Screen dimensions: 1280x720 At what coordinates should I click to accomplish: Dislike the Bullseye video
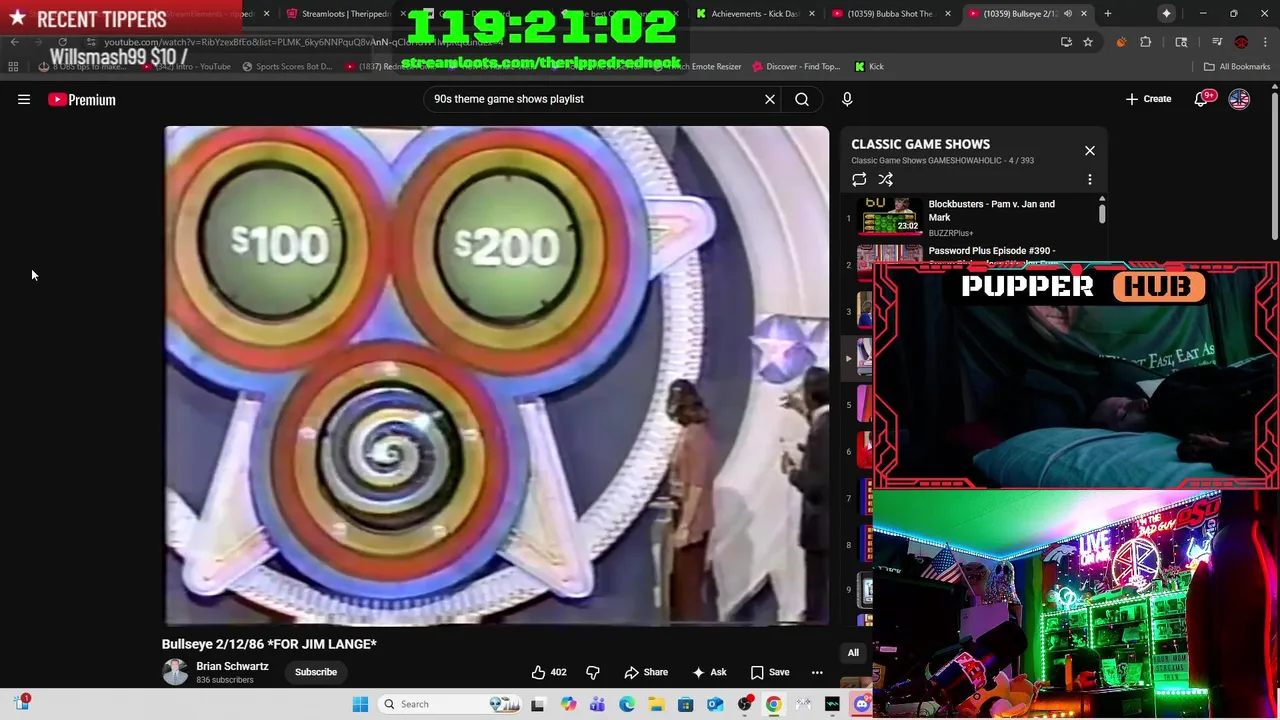592,672
